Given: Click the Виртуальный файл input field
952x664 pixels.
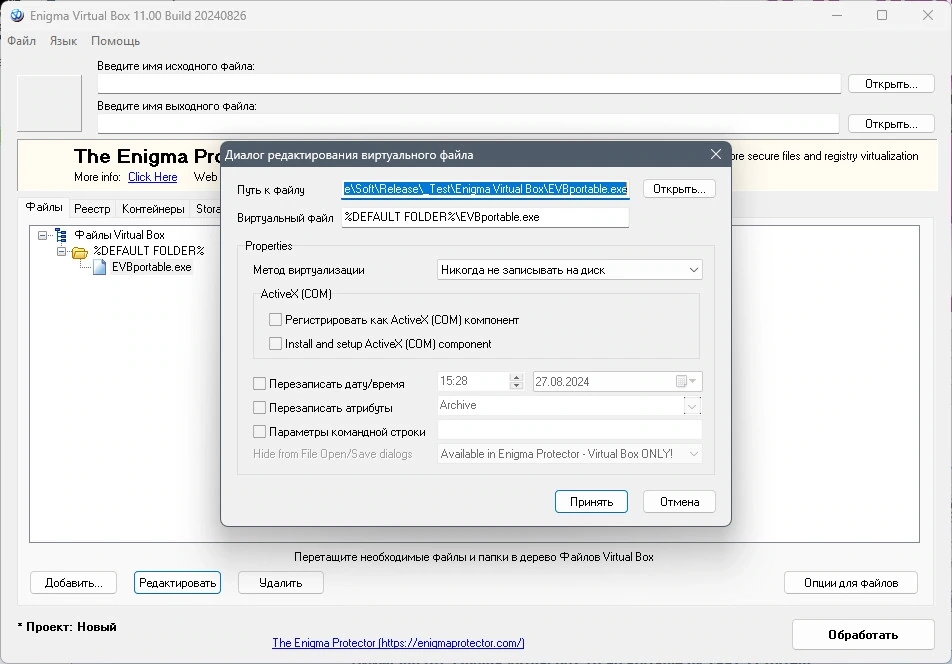Looking at the screenshot, I should 485,217.
